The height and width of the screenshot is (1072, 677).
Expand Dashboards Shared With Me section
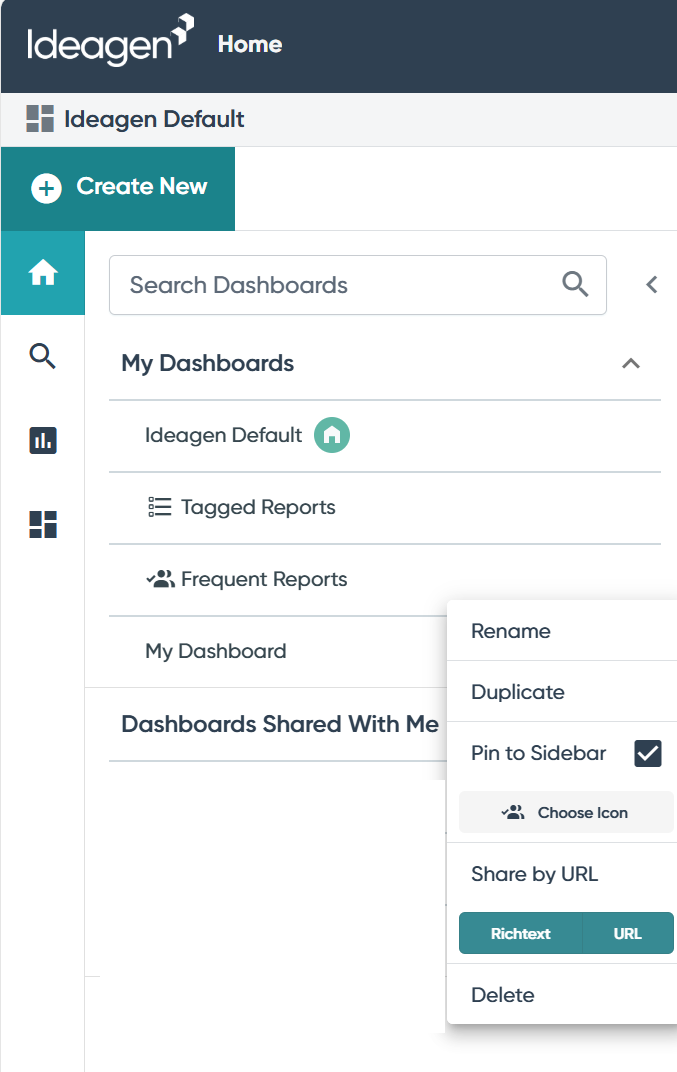click(x=280, y=724)
